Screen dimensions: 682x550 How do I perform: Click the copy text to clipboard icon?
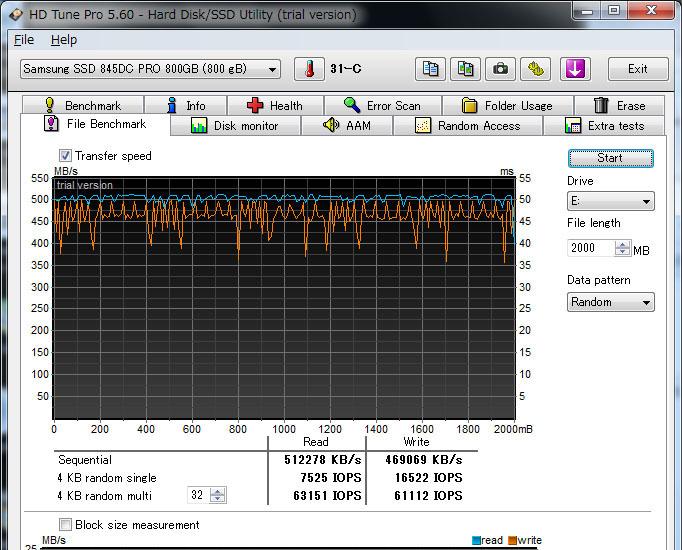point(431,69)
